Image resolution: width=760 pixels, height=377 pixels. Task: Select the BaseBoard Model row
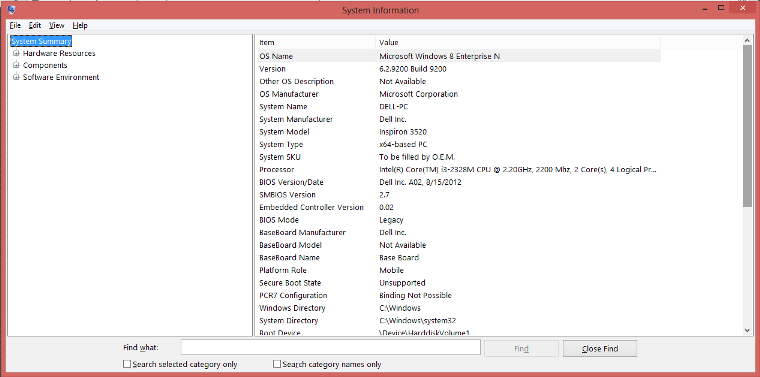point(458,245)
